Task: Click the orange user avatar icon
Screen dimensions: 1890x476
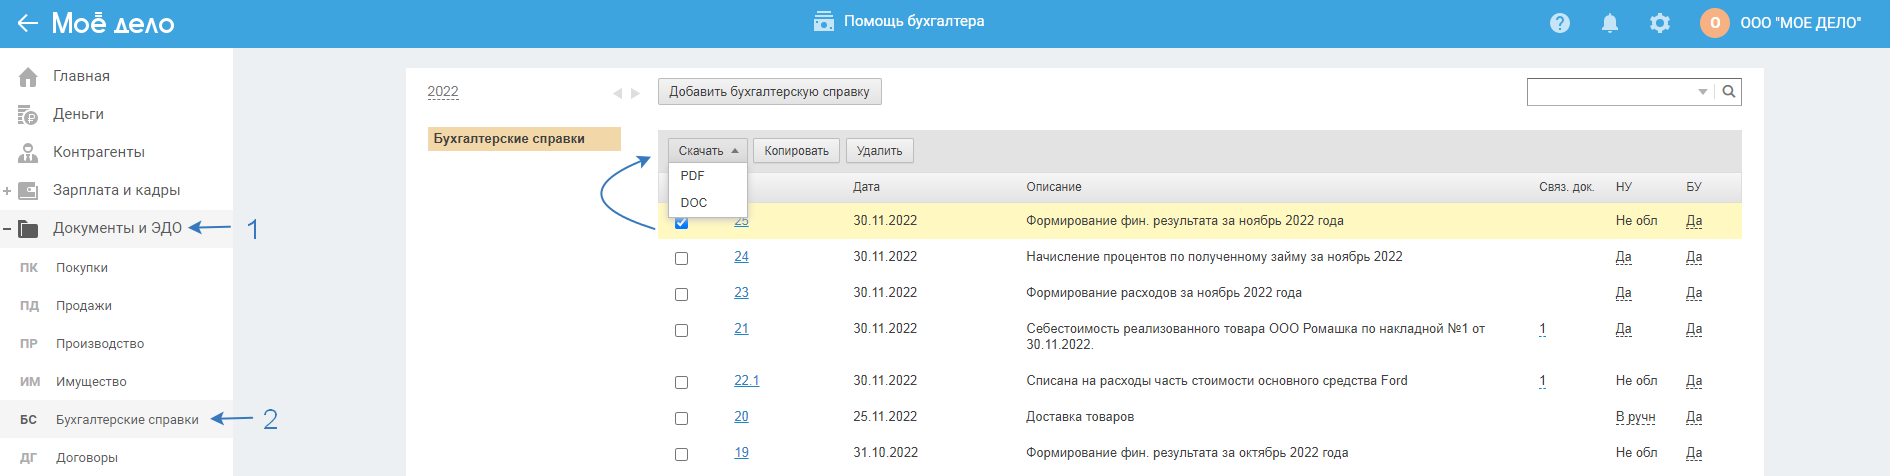Action: click(x=1714, y=23)
